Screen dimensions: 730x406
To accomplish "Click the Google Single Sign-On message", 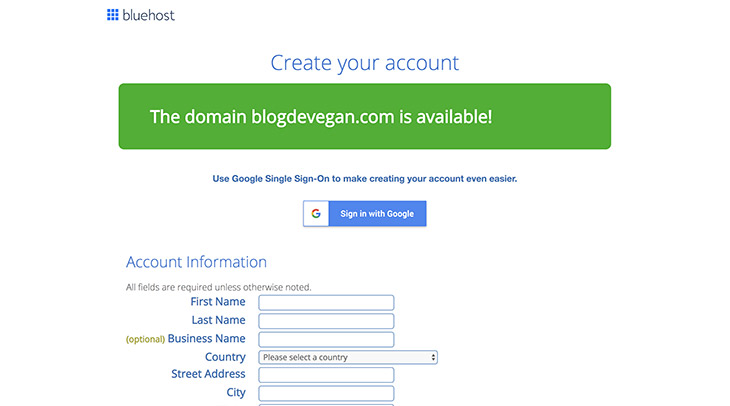I will [365, 179].
